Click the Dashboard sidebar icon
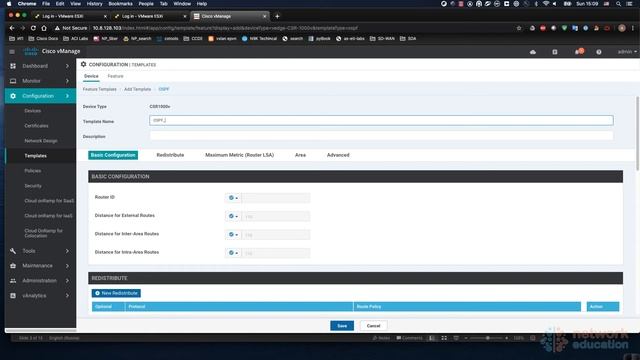This screenshot has width=640, height=360. pos(13,66)
